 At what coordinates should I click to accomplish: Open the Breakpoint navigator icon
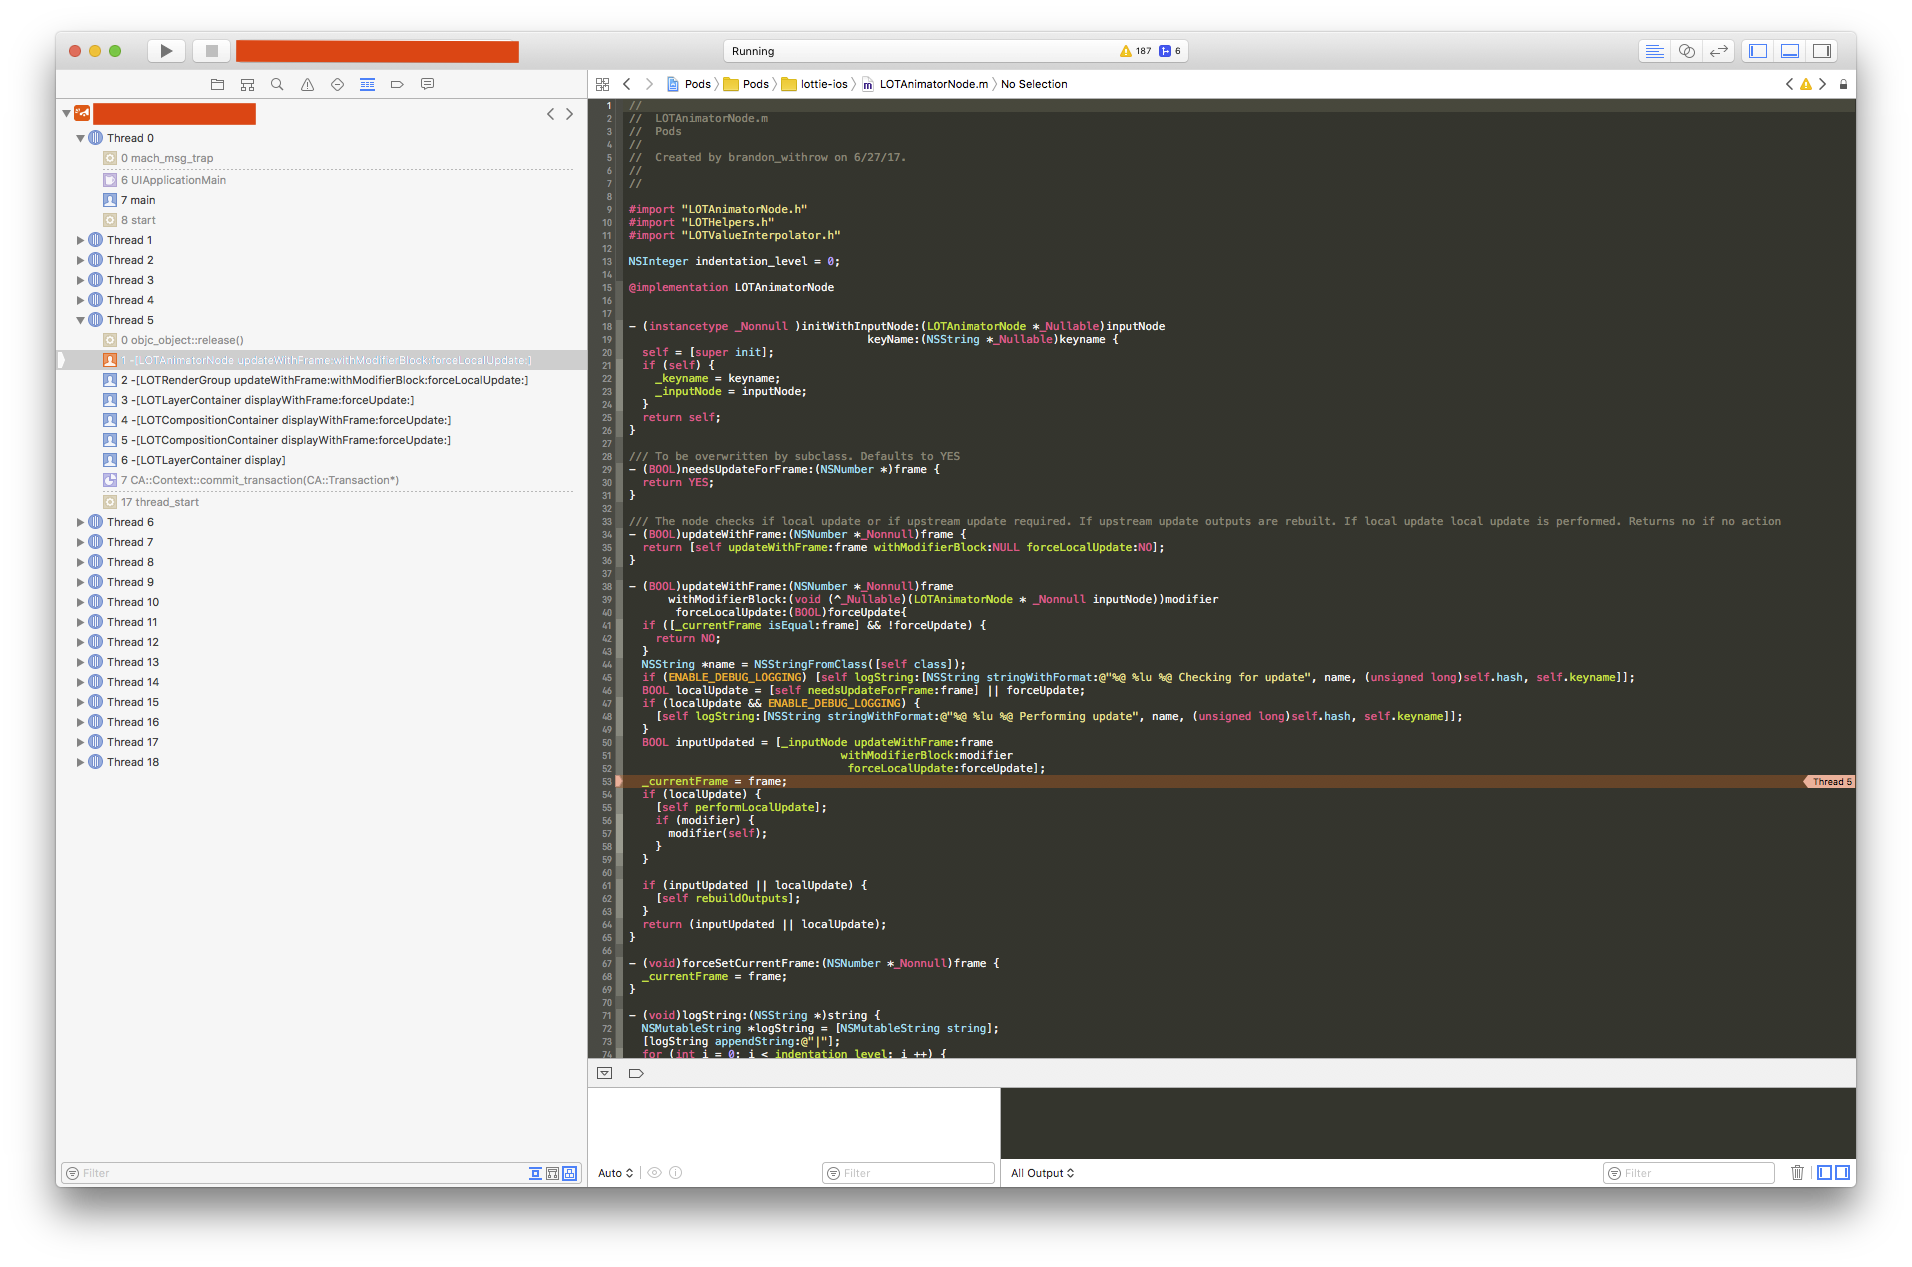click(x=397, y=85)
